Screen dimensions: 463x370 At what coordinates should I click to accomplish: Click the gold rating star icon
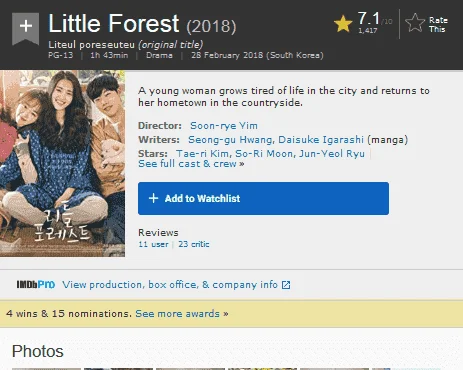343,24
